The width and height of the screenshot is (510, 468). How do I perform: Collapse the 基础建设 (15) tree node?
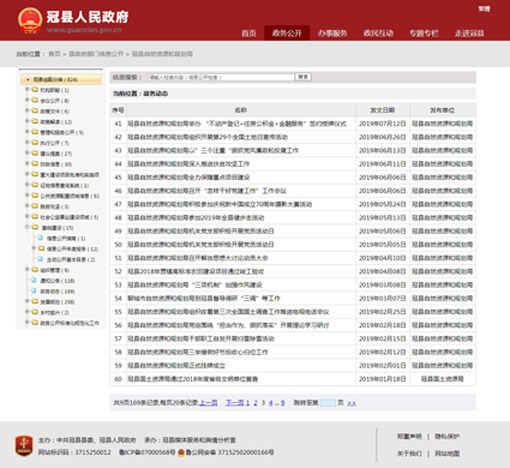coord(27,227)
